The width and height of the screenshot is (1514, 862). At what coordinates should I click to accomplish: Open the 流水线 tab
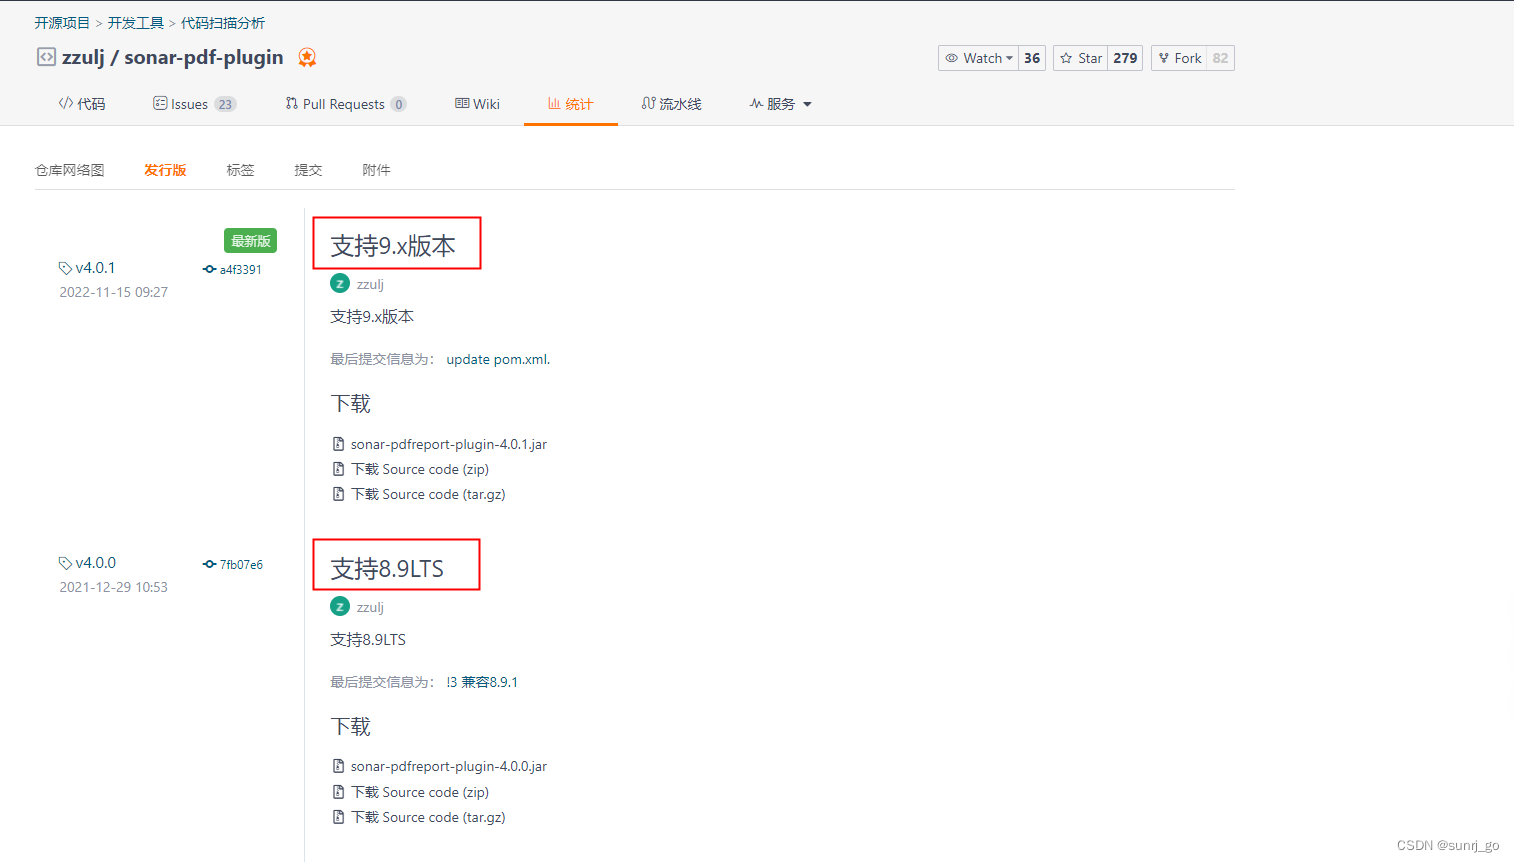coord(671,104)
